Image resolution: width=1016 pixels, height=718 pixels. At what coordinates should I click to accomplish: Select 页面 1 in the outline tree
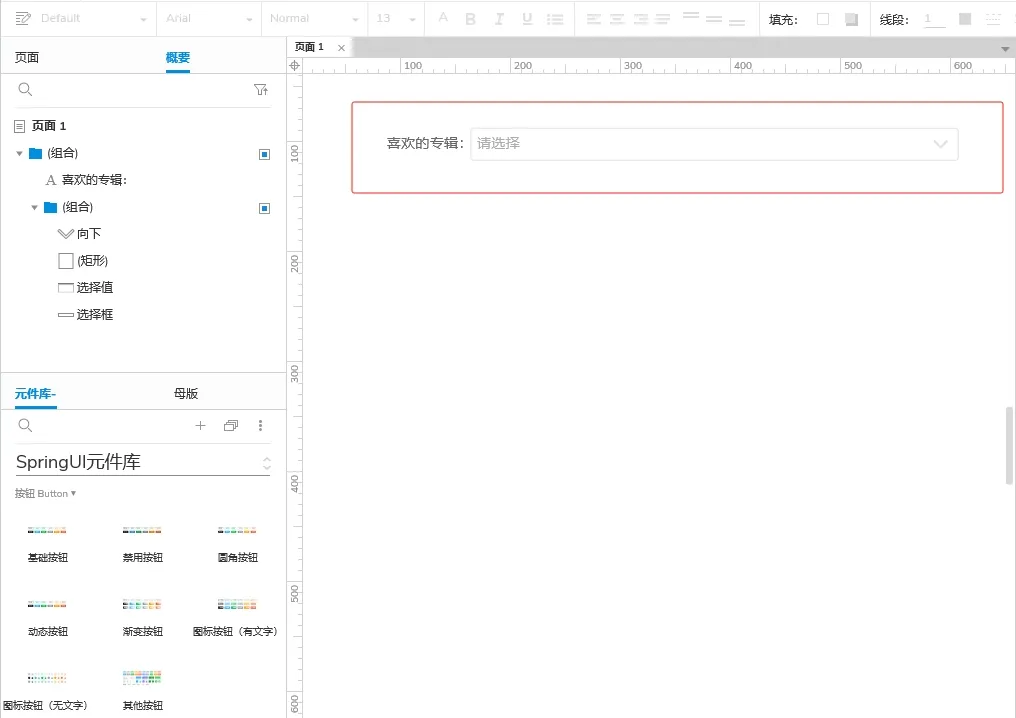click(49, 126)
